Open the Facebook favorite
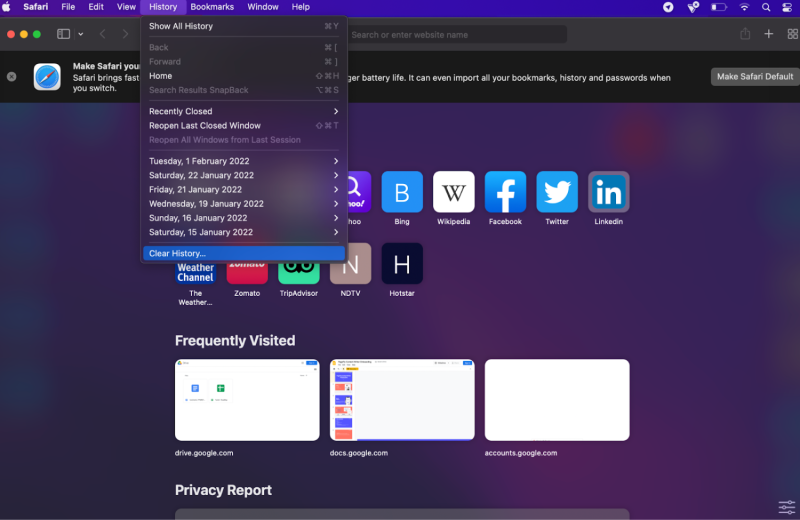Image resolution: width=800 pixels, height=520 pixels. pyautogui.click(x=505, y=192)
